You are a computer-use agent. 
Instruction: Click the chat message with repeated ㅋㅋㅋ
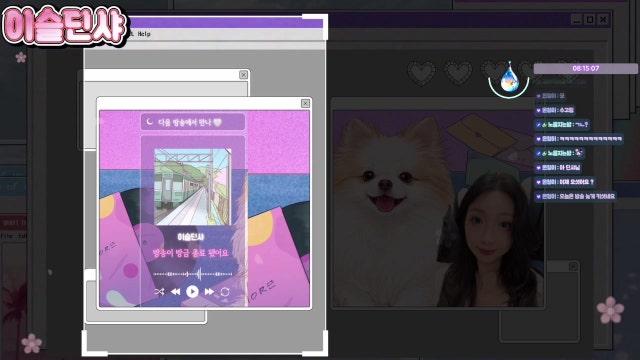coord(579,139)
